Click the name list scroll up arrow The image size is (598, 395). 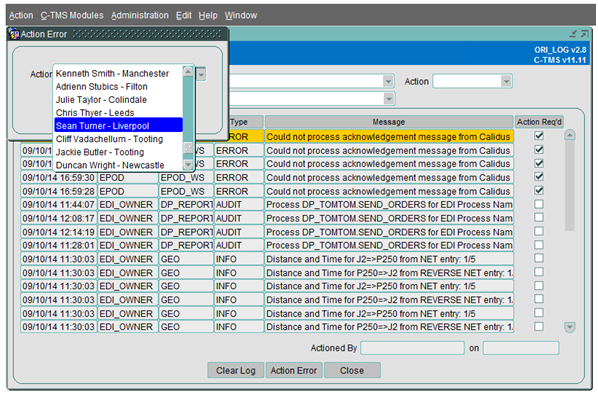(x=188, y=72)
